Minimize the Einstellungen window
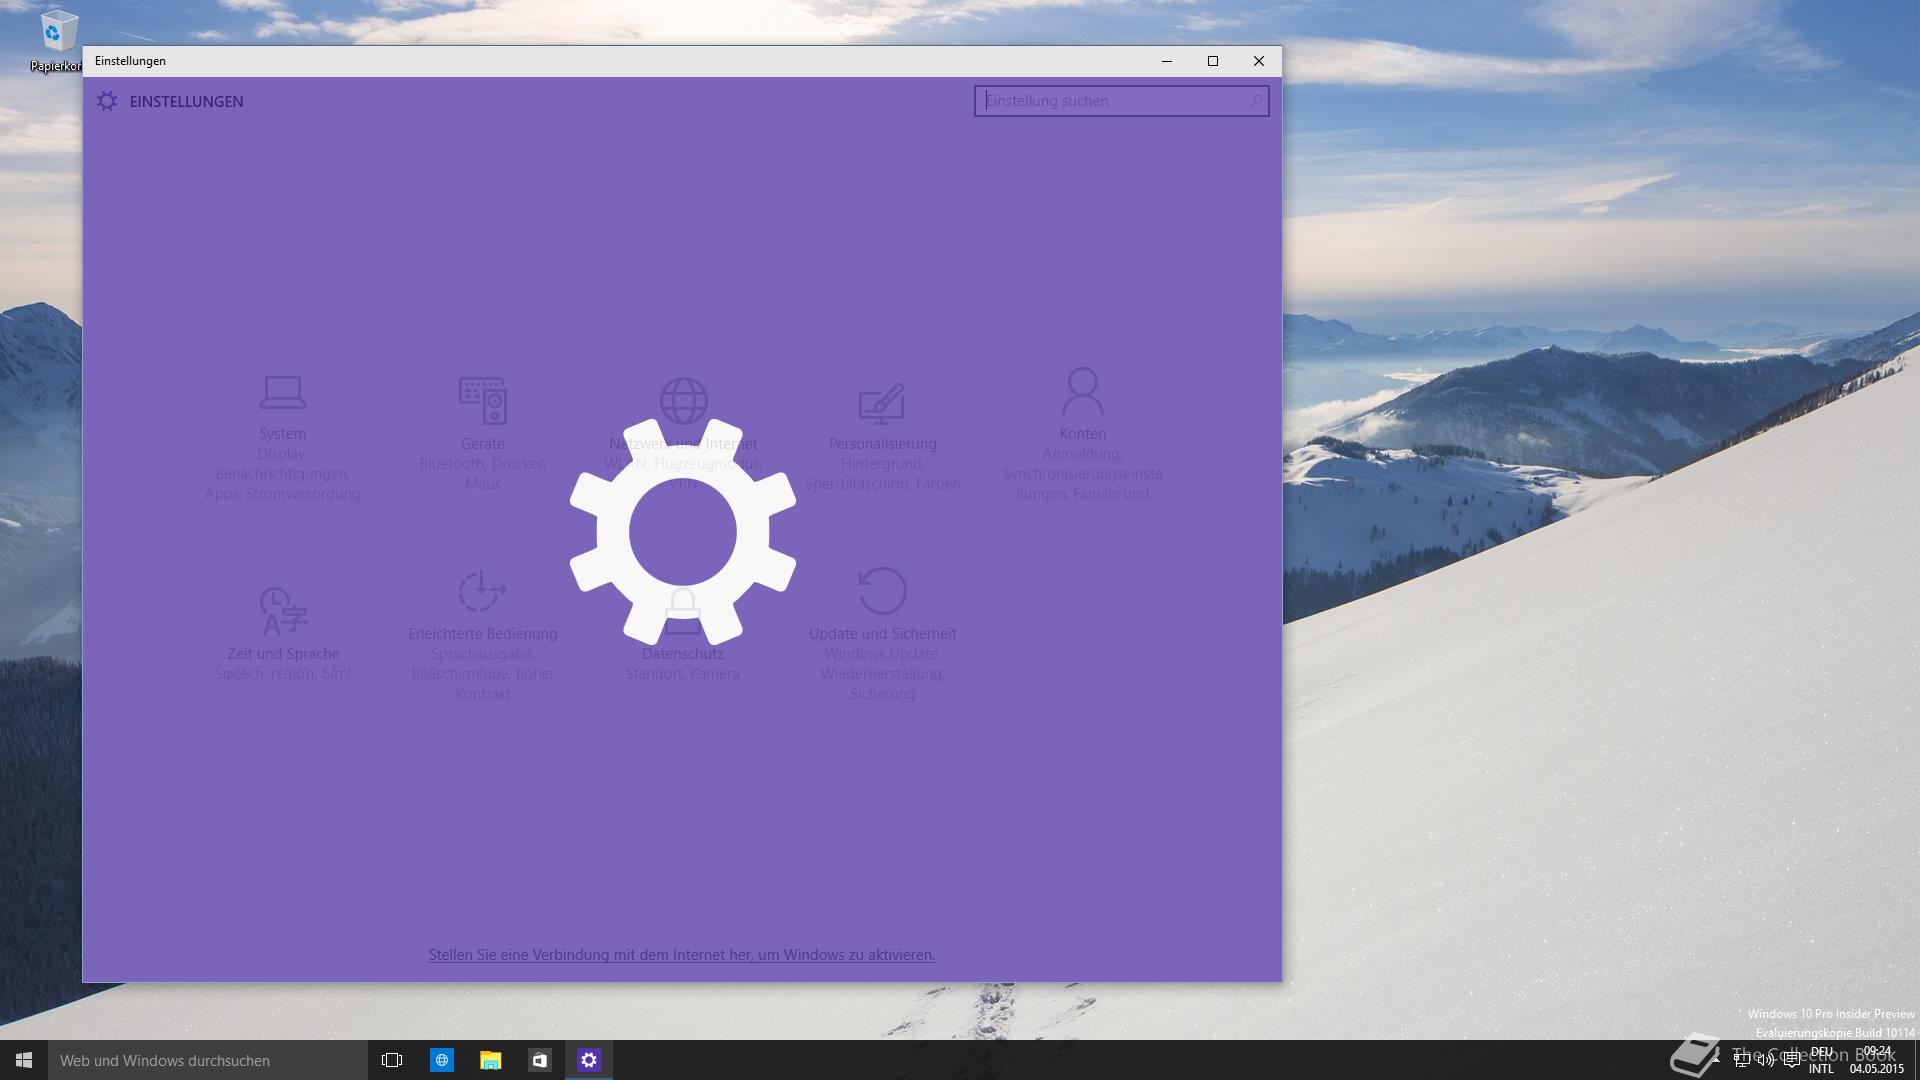Image resolution: width=1920 pixels, height=1080 pixels. 1166,61
